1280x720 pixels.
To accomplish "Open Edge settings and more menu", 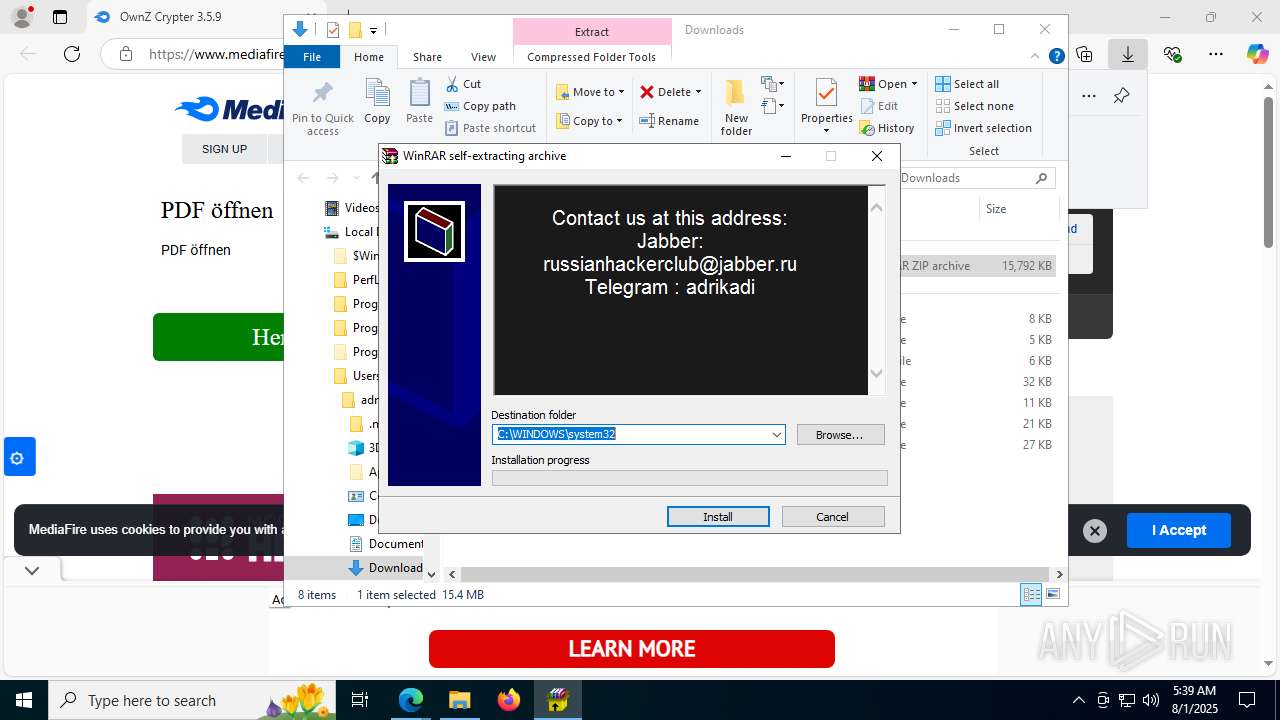I will point(1216,54).
